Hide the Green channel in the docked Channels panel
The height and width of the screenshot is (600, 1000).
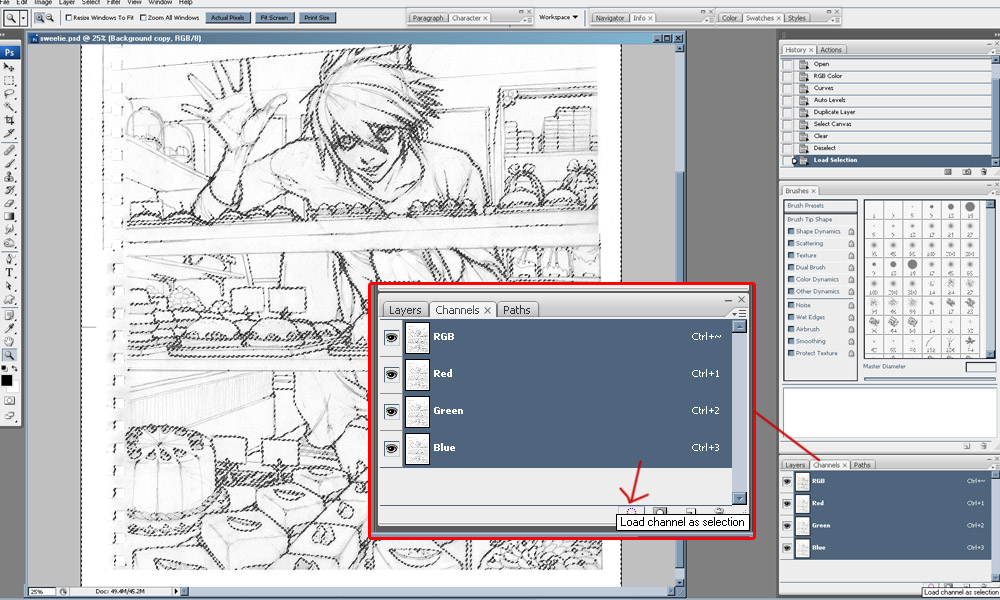[787, 525]
